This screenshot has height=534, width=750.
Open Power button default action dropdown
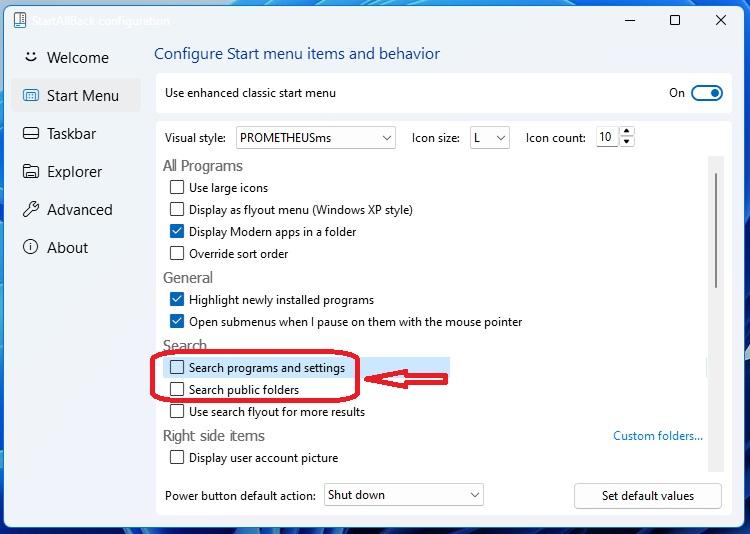404,495
